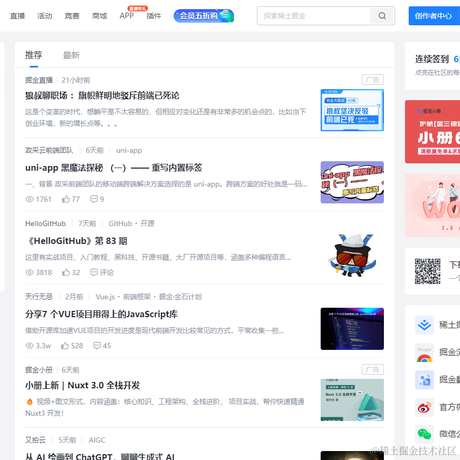Click the fire icon on Nuxt 3.0 ad
The image size is (460, 460).
pyautogui.click(x=30, y=402)
